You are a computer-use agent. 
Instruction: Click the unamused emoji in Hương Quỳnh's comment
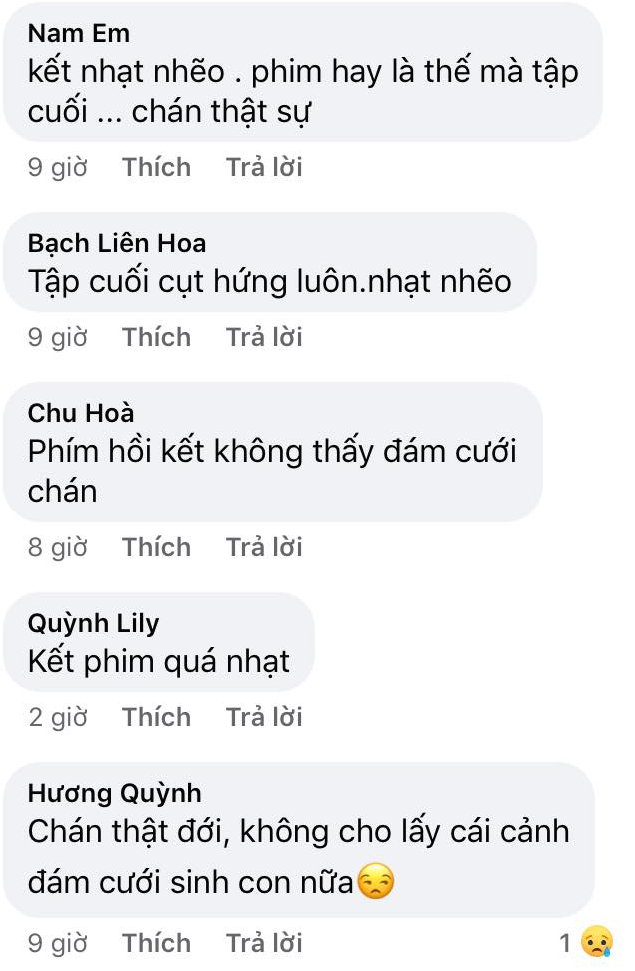click(x=377, y=882)
